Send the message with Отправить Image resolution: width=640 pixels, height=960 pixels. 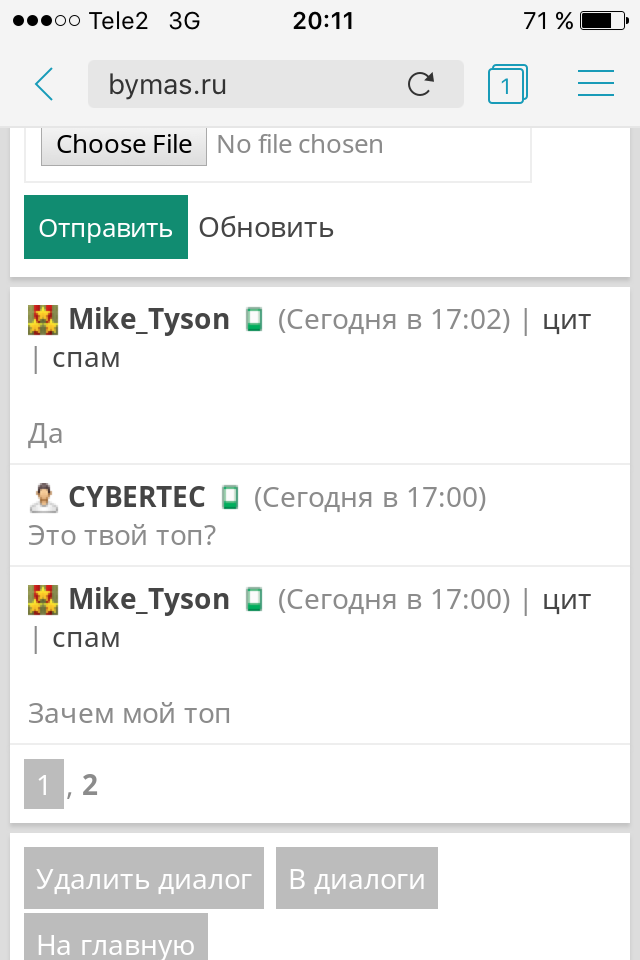click(105, 227)
